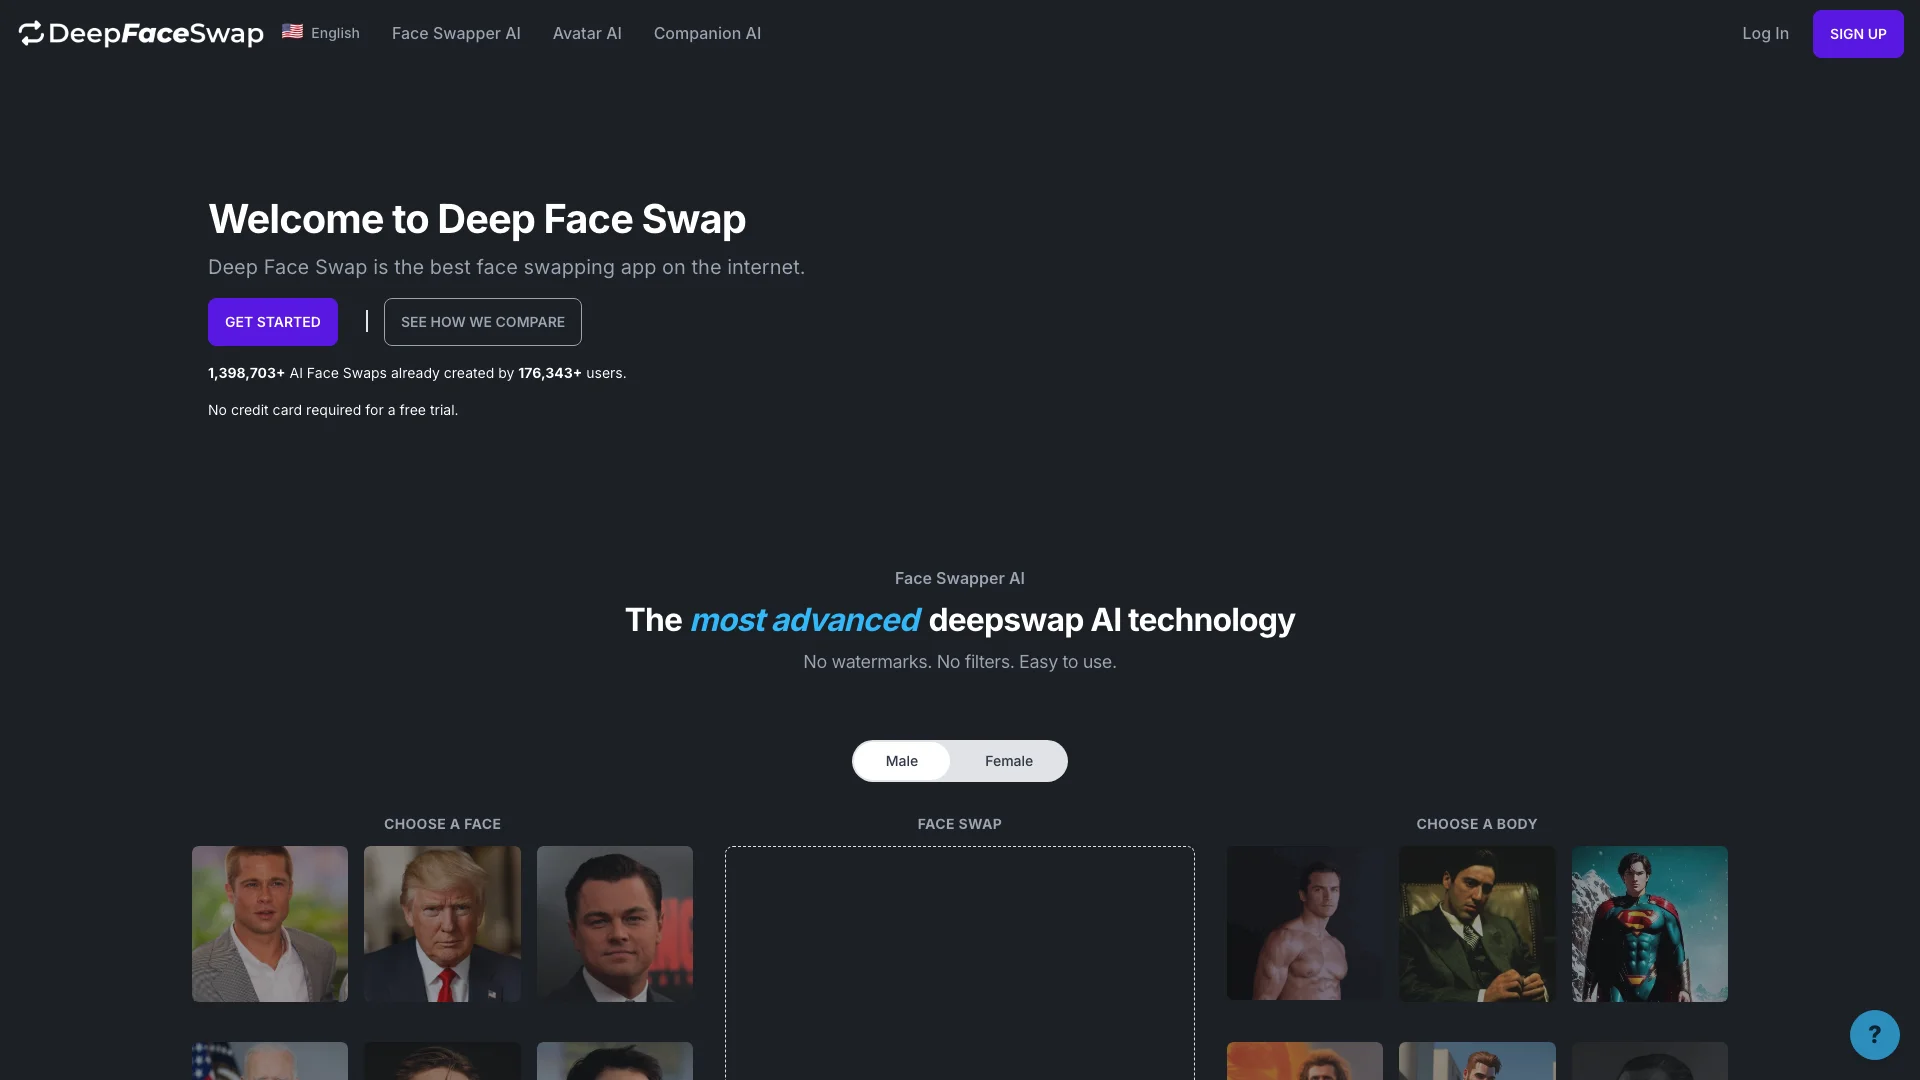This screenshot has width=1920, height=1080.
Task: Expand Avatar AI navigation menu
Action: click(587, 34)
